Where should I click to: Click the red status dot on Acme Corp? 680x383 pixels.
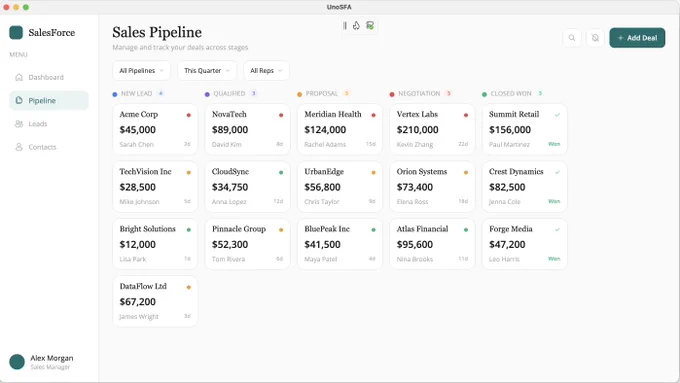(189, 115)
